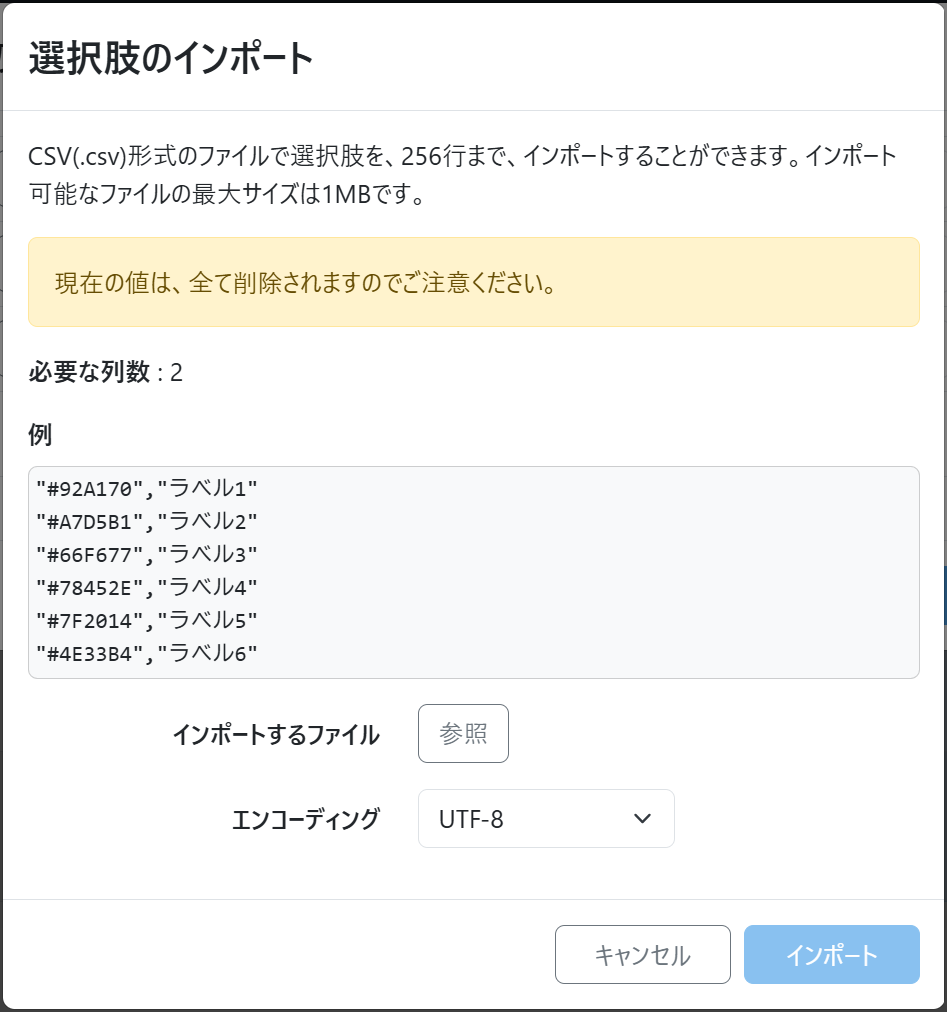Click the 参照 browse button

(463, 734)
